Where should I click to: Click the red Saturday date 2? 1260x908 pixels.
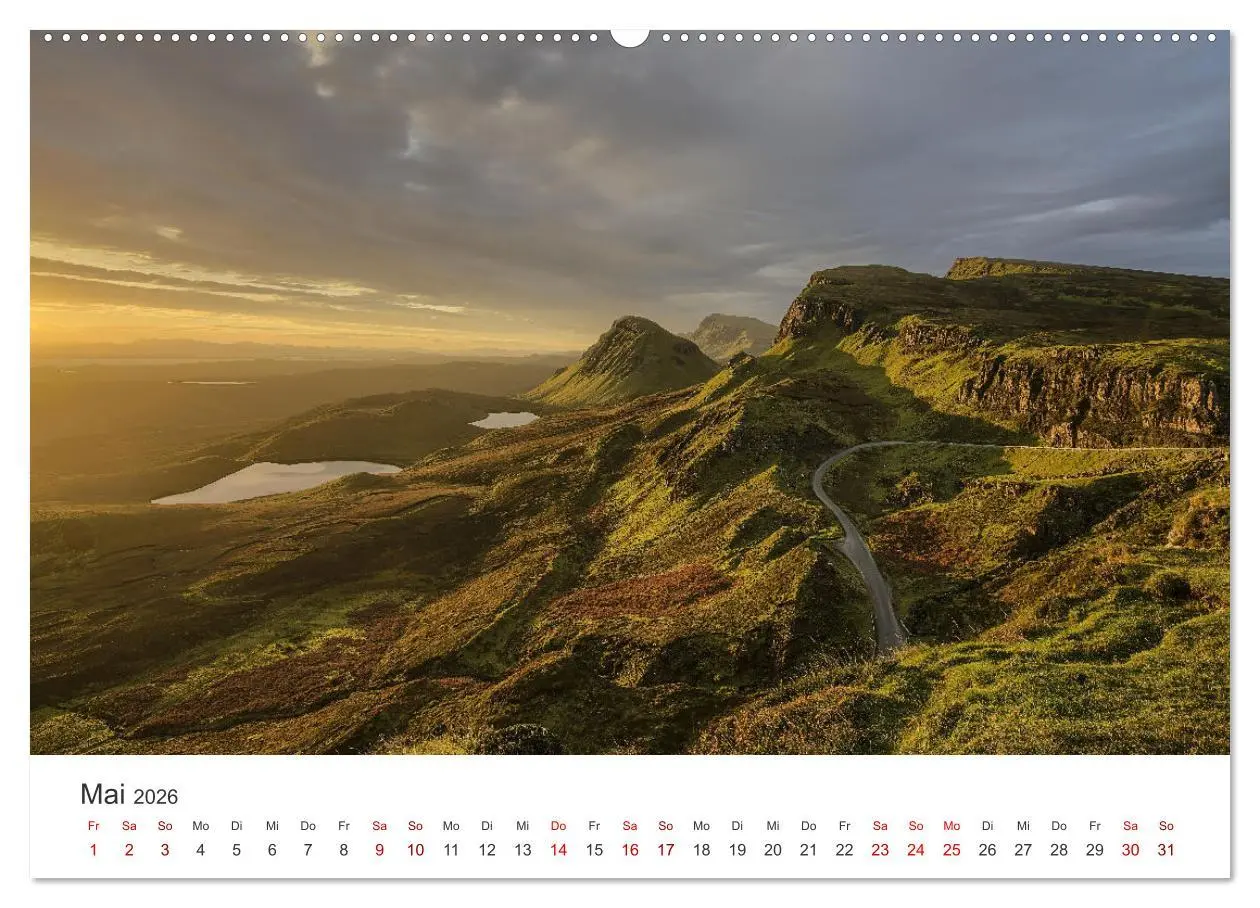click(127, 851)
